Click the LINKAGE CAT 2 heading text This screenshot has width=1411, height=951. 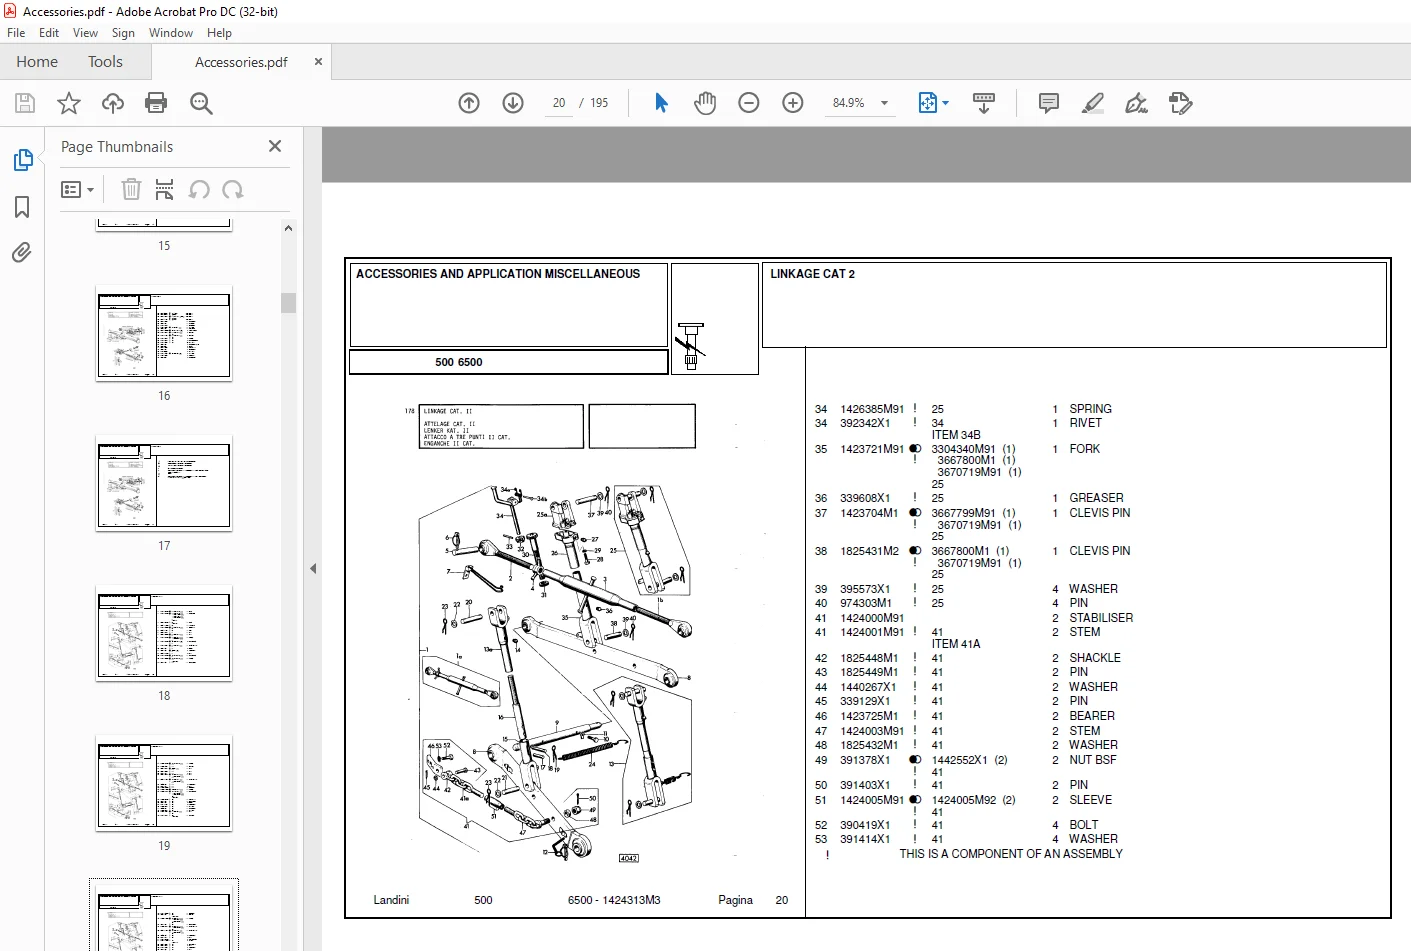(812, 274)
